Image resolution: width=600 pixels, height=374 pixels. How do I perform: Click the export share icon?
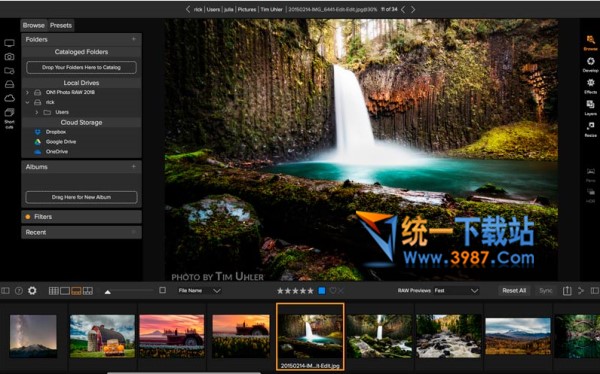pyautogui.click(x=567, y=291)
